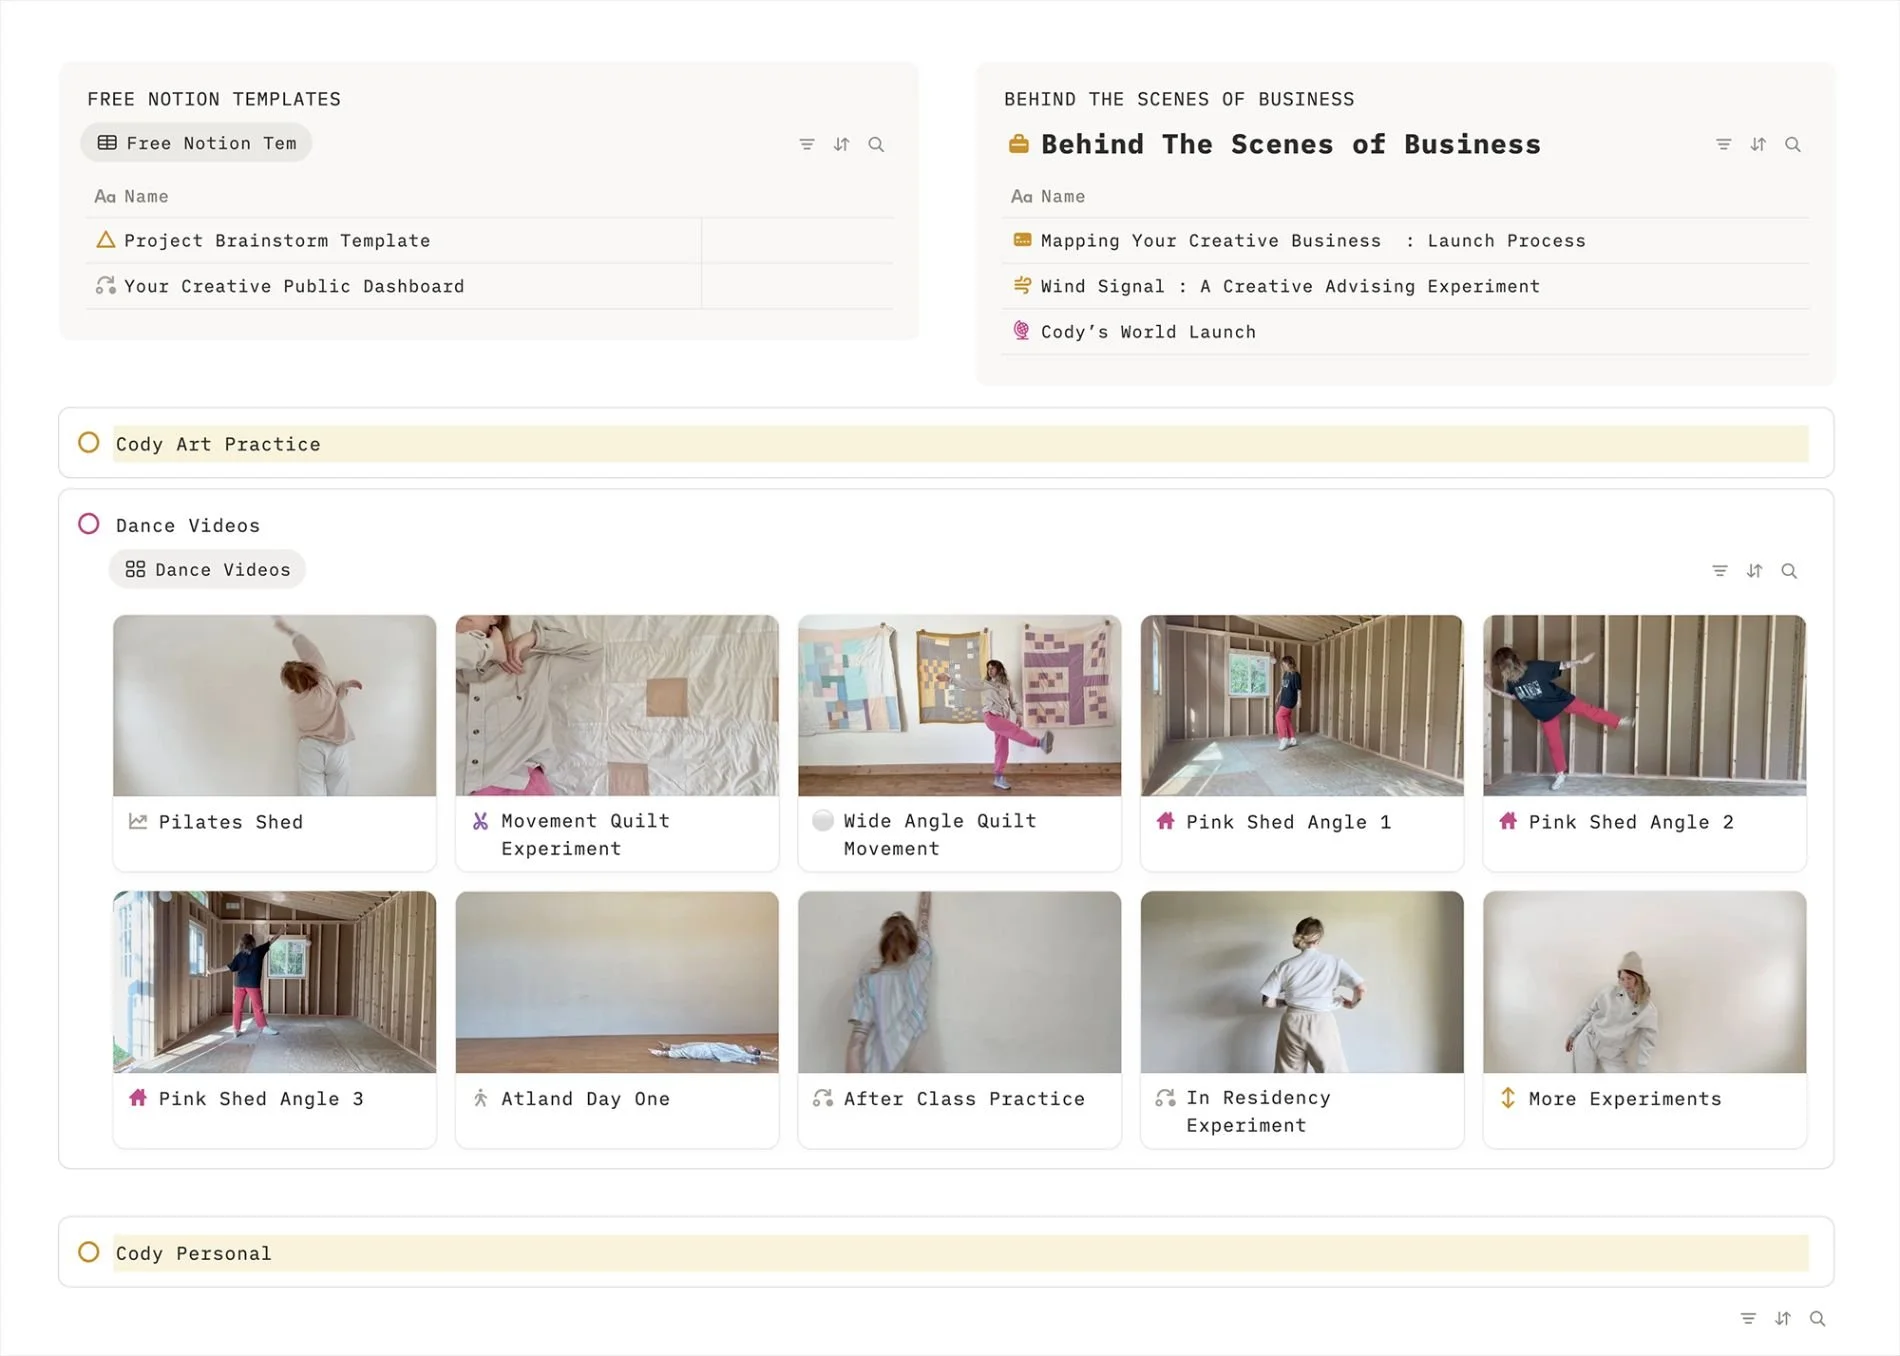This screenshot has width=1900, height=1356.
Task: Click the scissors icon on Movement Quilt Experiment
Action: click(x=477, y=821)
